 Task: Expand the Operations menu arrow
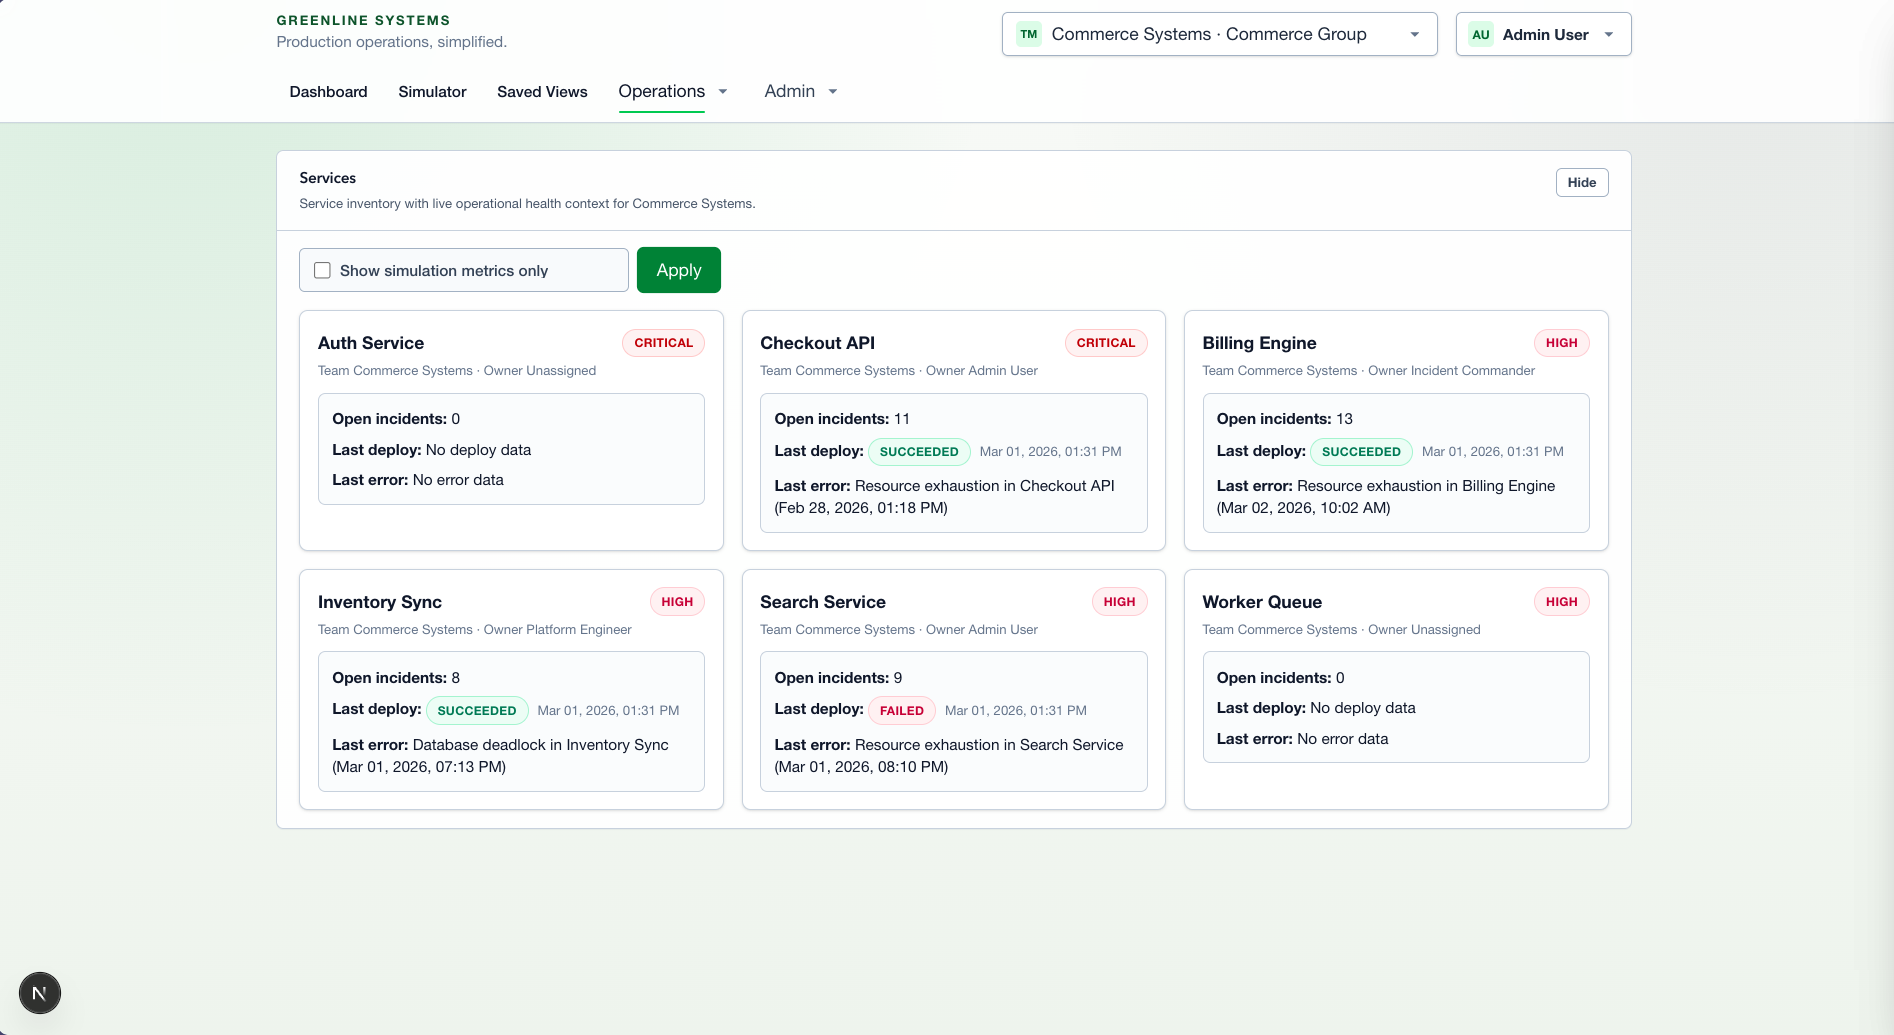click(723, 91)
